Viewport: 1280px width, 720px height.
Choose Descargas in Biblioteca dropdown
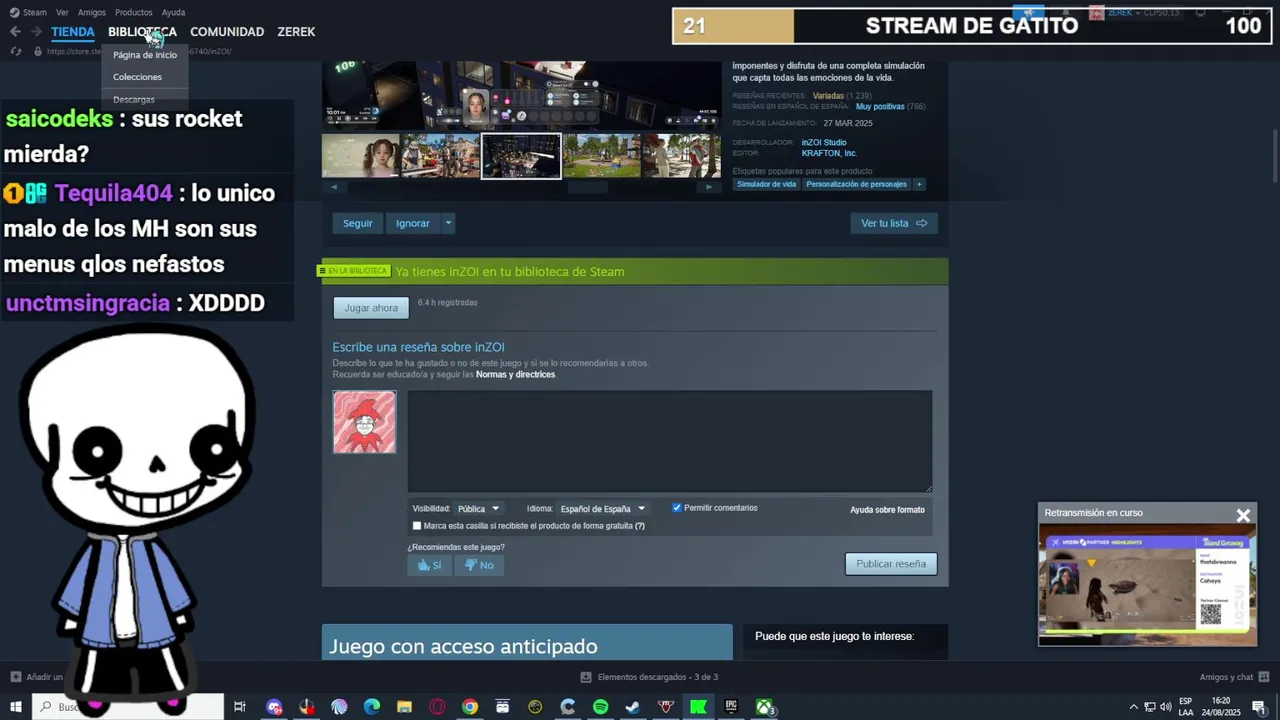point(134,99)
